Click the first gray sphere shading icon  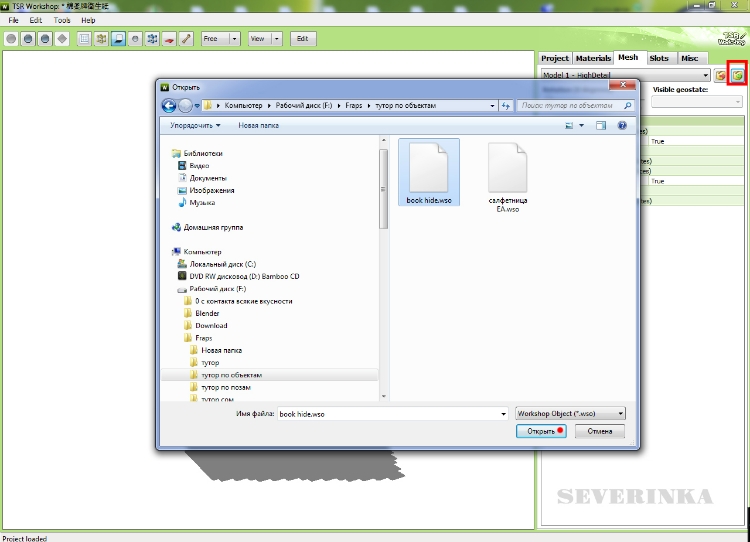[x=12, y=39]
